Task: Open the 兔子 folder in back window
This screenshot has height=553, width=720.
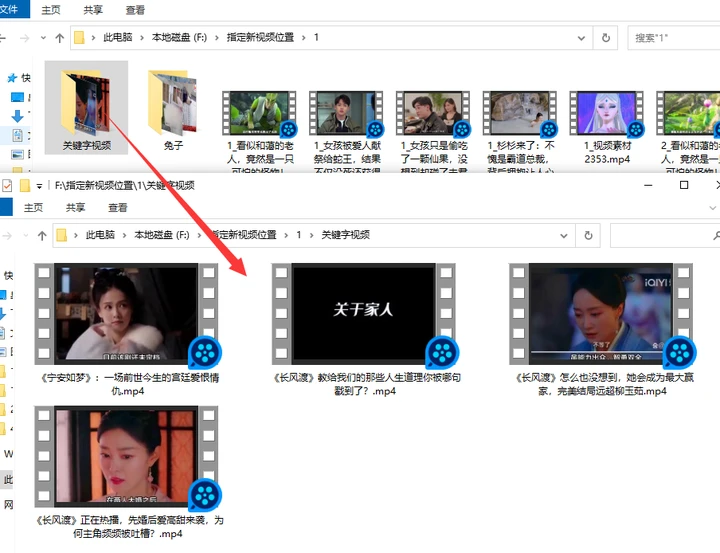Action: pyautogui.click(x=173, y=108)
